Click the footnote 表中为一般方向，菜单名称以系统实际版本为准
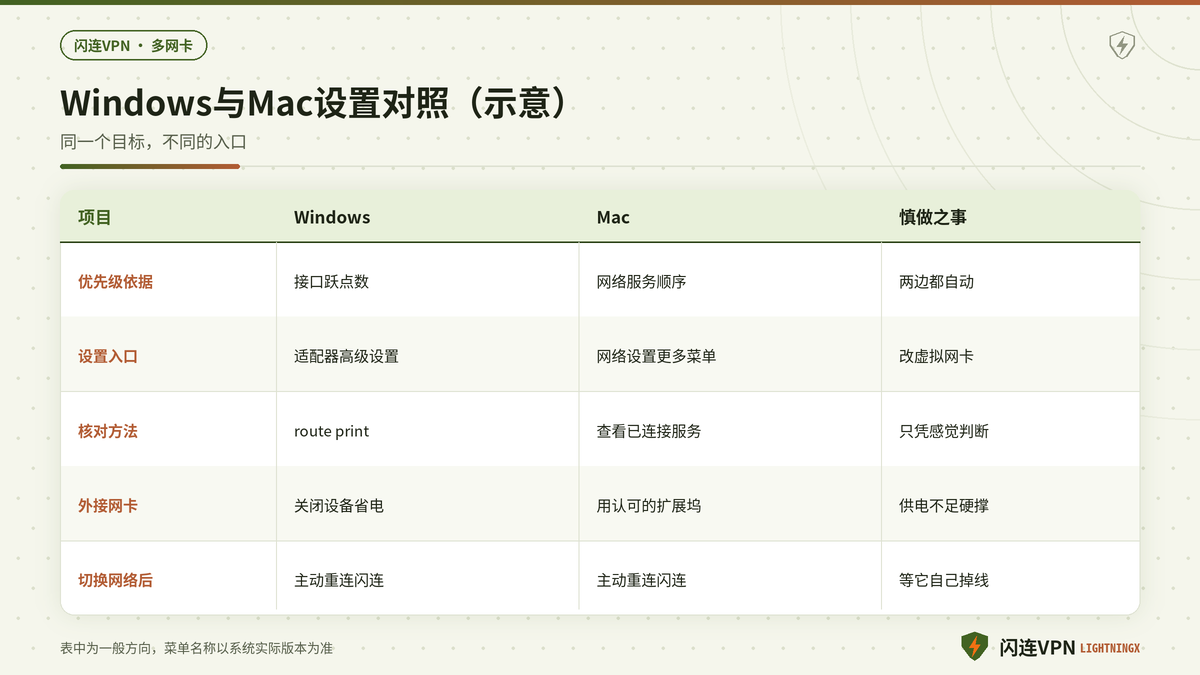Image resolution: width=1200 pixels, height=675 pixels. (x=196, y=648)
